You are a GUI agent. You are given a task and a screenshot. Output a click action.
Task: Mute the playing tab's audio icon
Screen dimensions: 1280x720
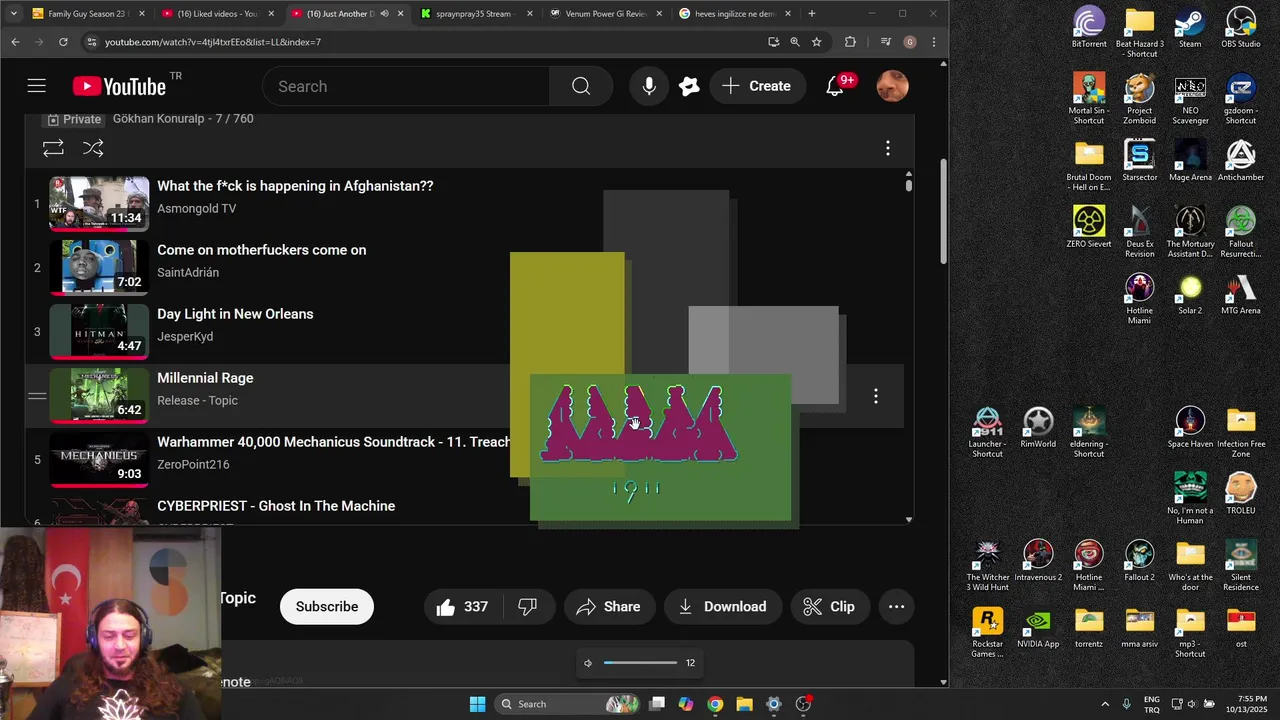click(384, 14)
